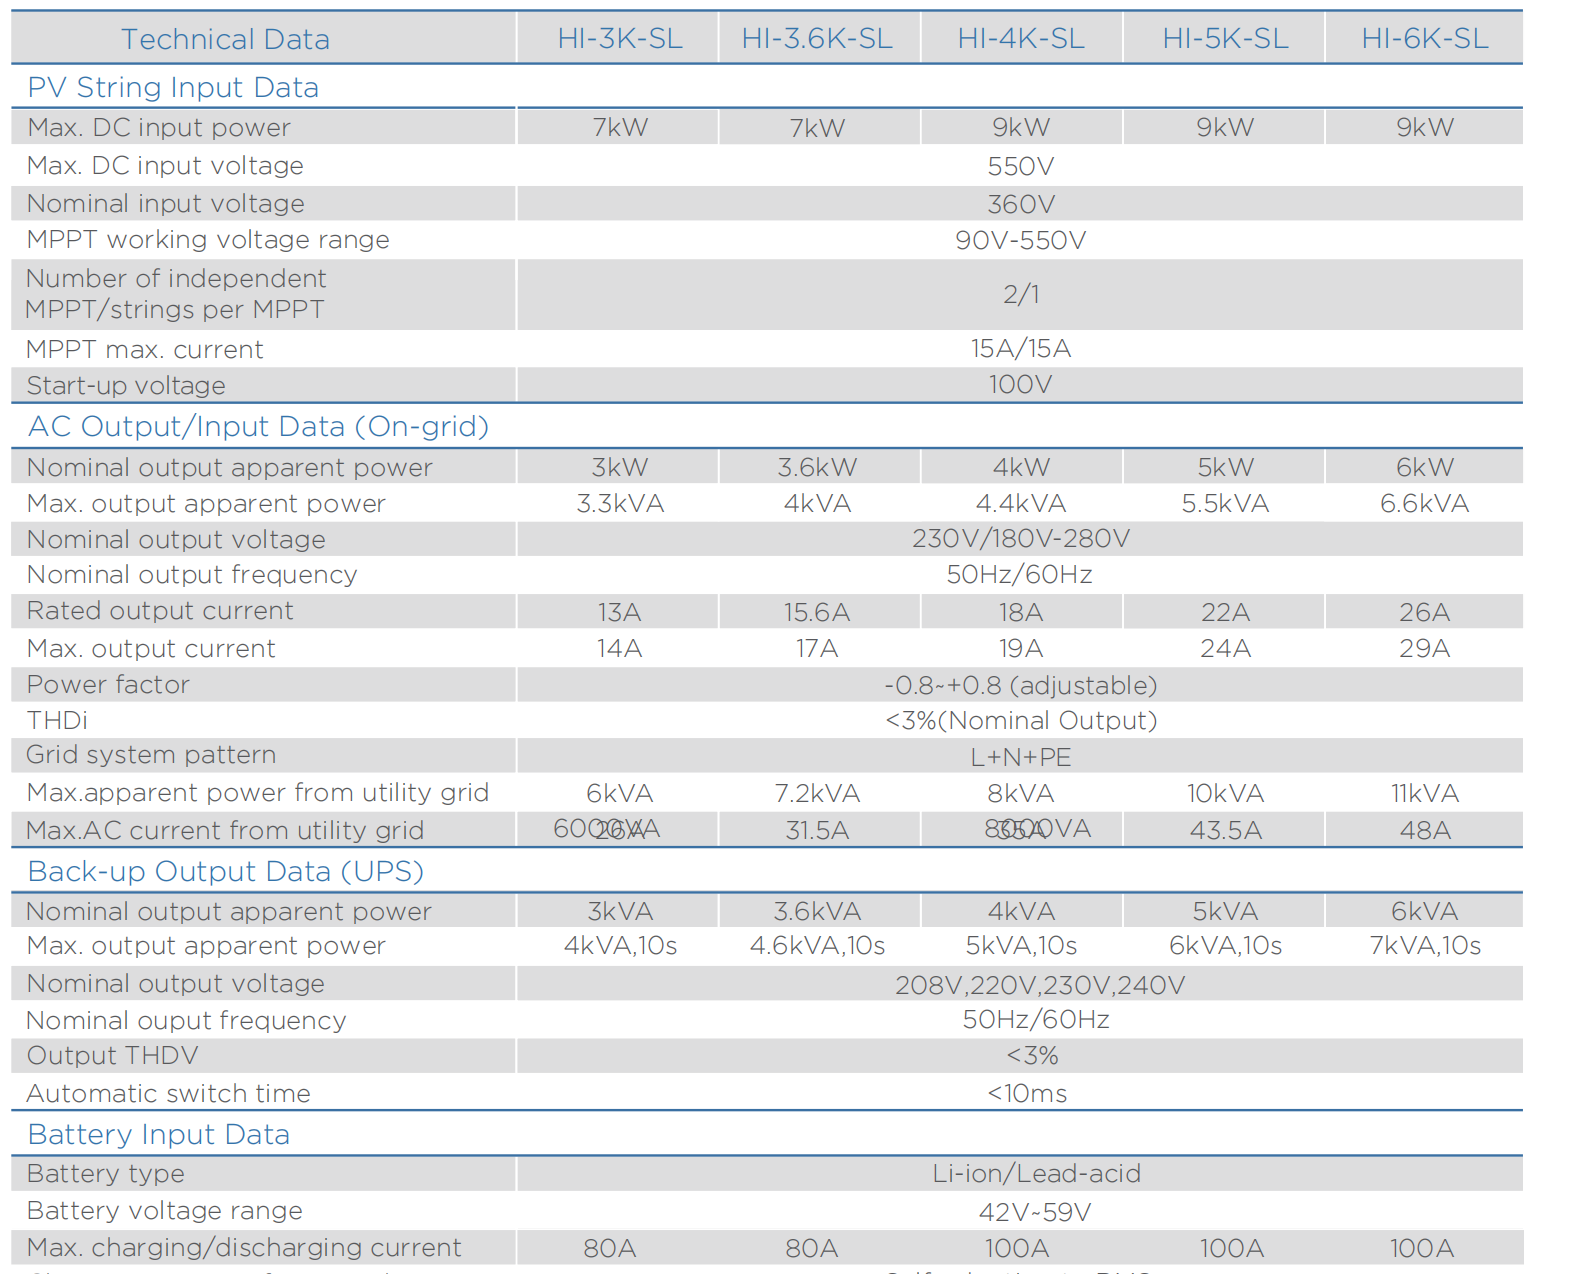The height and width of the screenshot is (1274, 1574).
Task: Click the 'Output THDV' row label
Action: click(112, 1055)
